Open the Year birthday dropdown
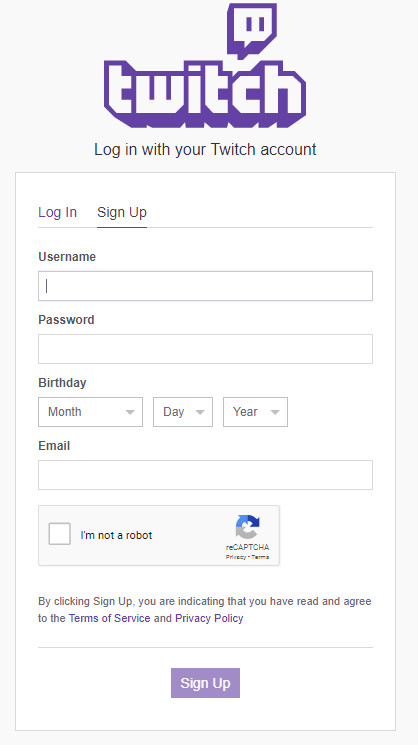The image size is (418, 745). click(256, 412)
